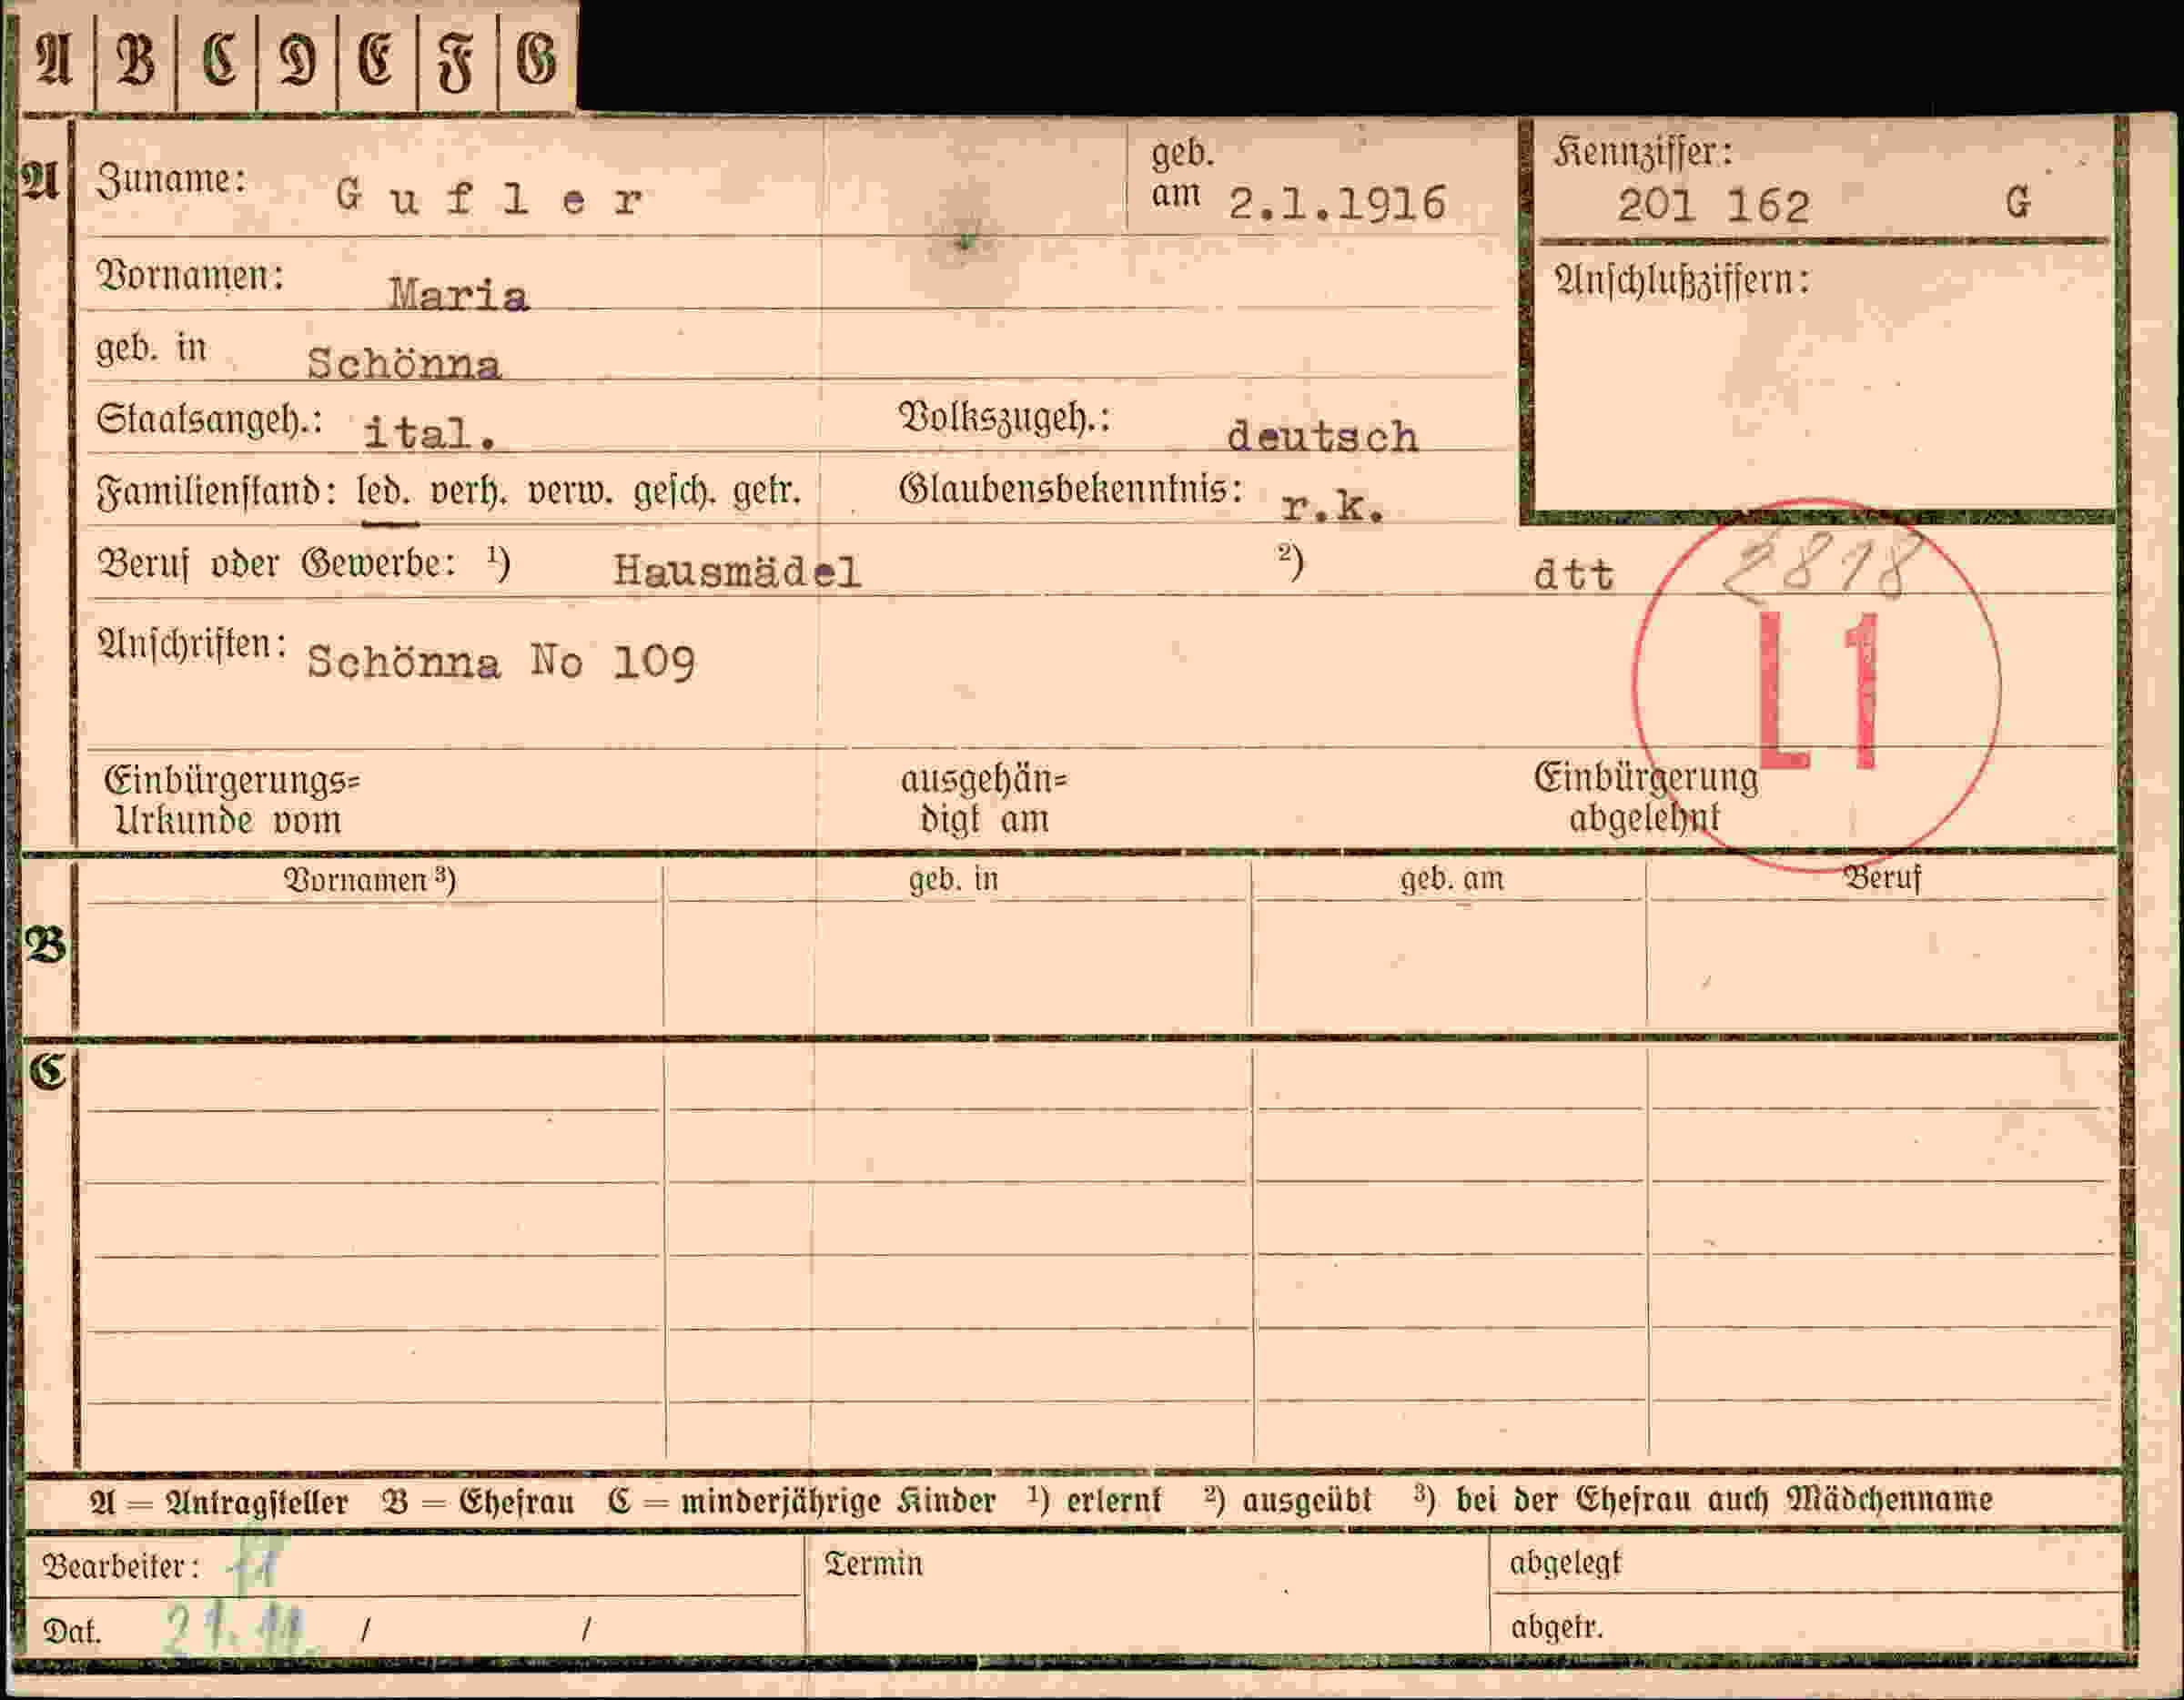The width and height of the screenshot is (2184, 1700).
Task: Click the 'geb. am' column header in section B
Action: (x=1452, y=880)
